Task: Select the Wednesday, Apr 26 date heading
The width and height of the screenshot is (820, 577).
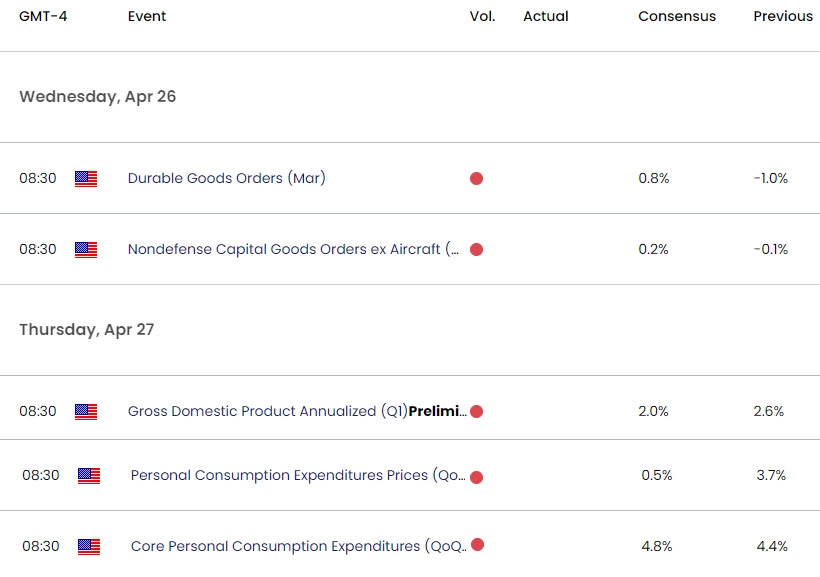Action: click(98, 97)
